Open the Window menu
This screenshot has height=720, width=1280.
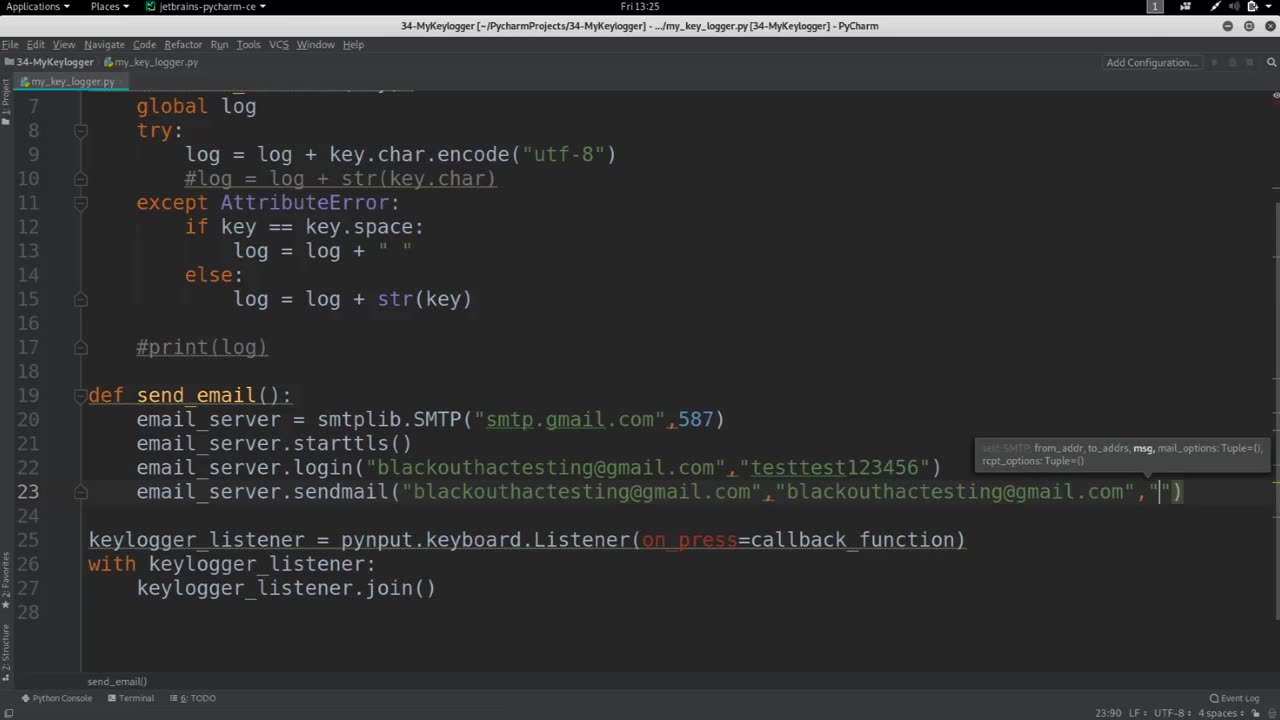[315, 44]
